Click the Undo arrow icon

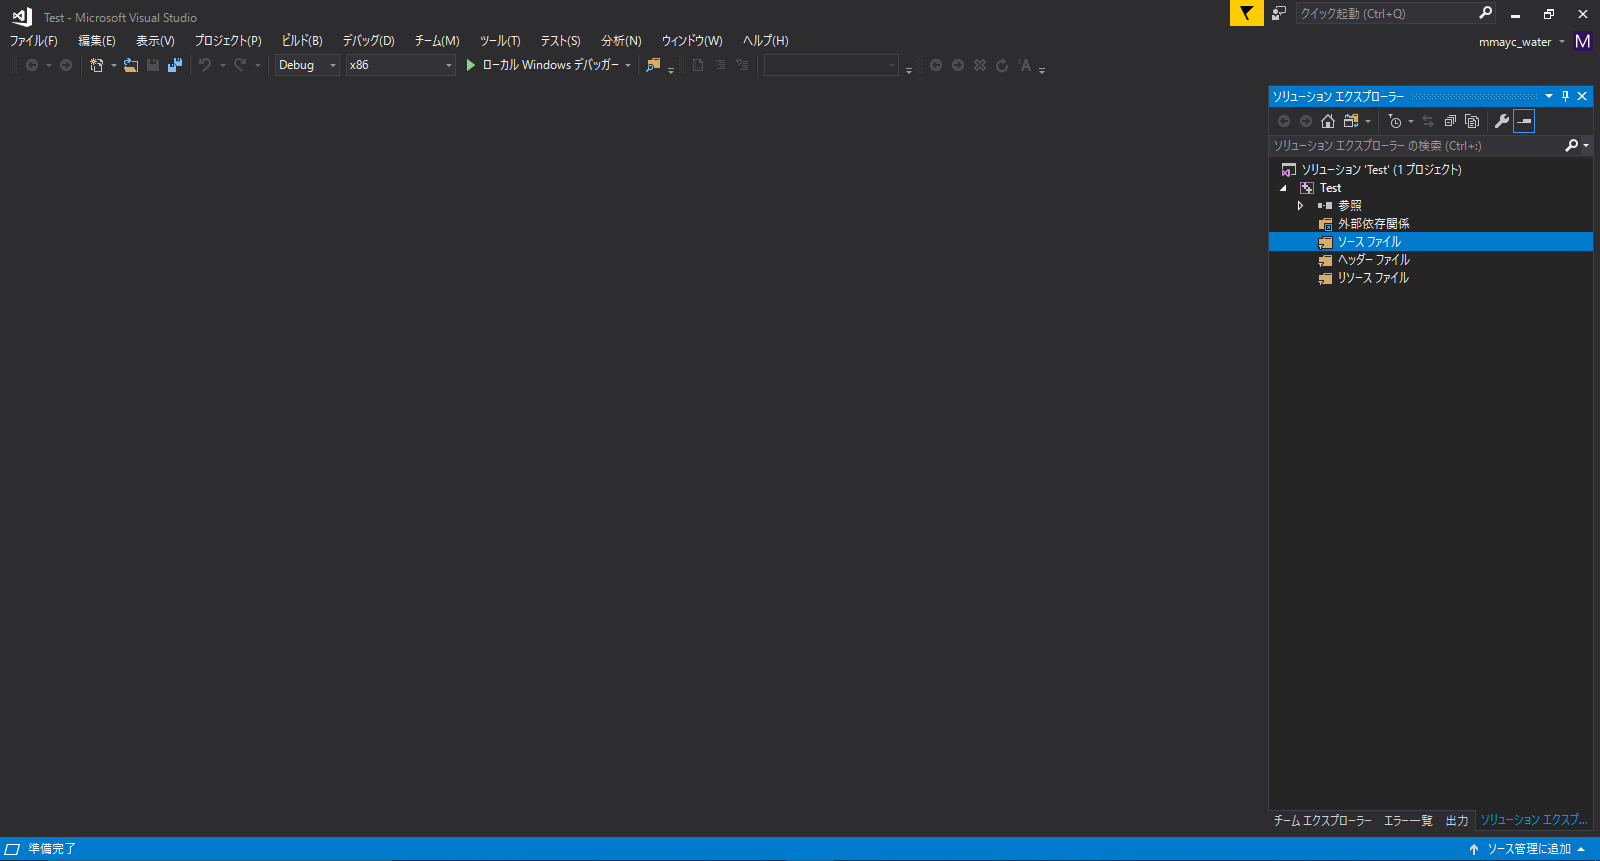(205, 65)
